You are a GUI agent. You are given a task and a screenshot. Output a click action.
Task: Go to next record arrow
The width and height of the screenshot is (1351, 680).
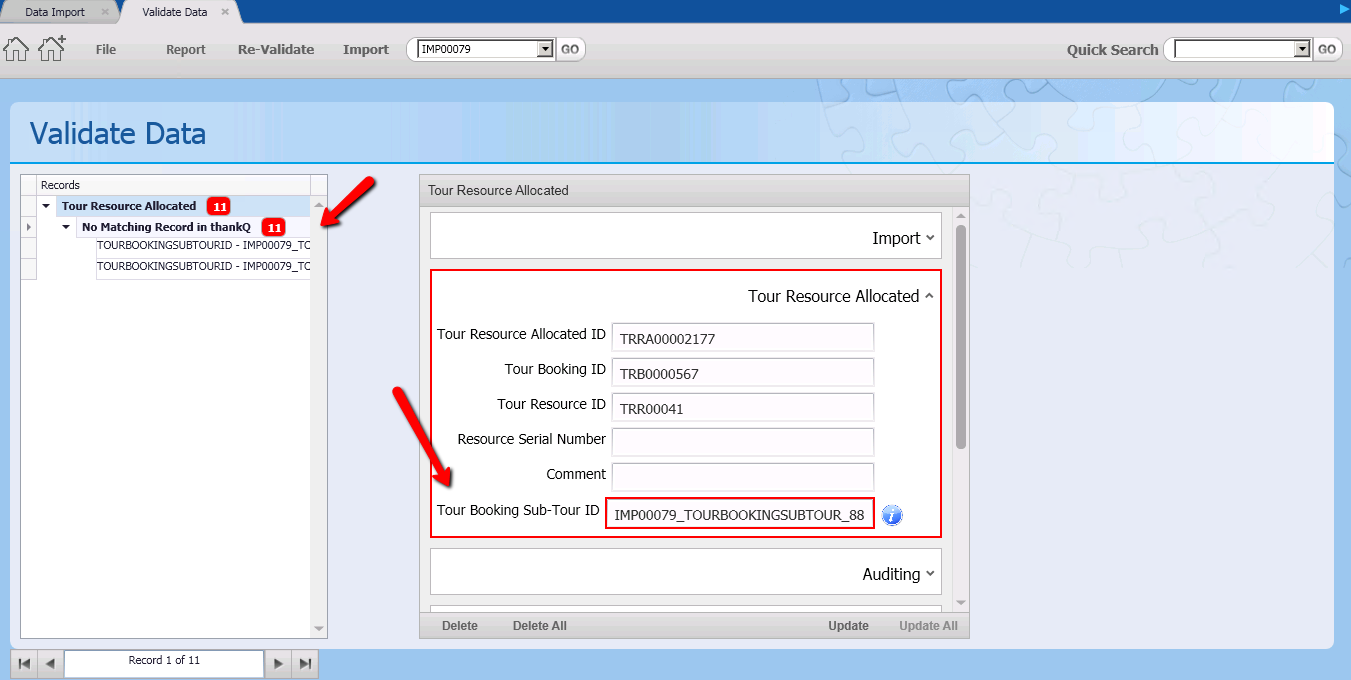pyautogui.click(x=278, y=663)
